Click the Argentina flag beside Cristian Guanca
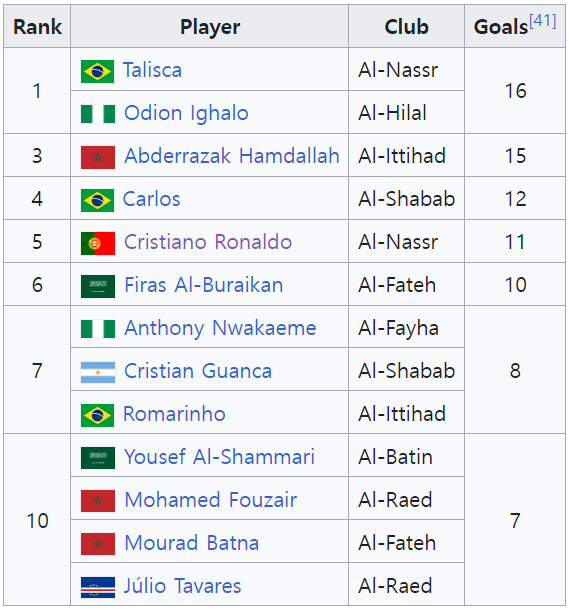569x610 pixels. point(98,372)
